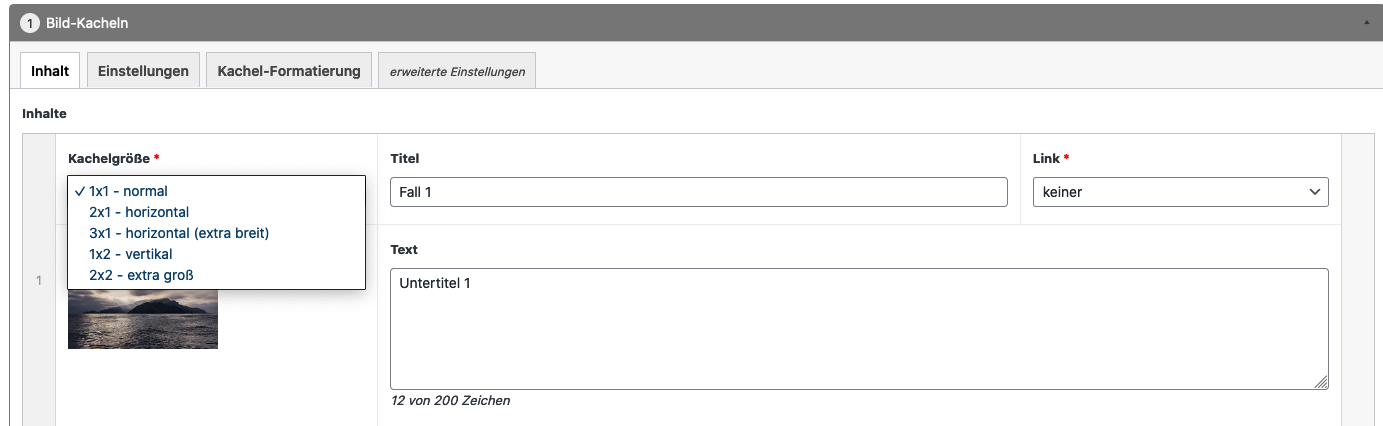This screenshot has width=1383, height=426.
Task: Open the Link dropdown showing keiner
Action: tap(1180, 192)
